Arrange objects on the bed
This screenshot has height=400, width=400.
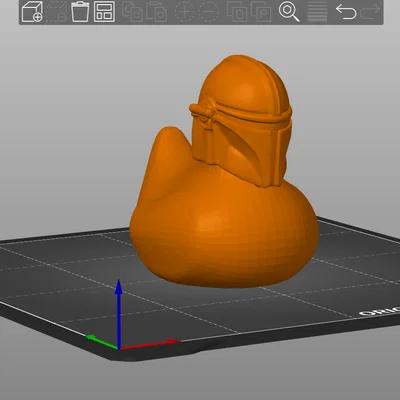[104, 12]
